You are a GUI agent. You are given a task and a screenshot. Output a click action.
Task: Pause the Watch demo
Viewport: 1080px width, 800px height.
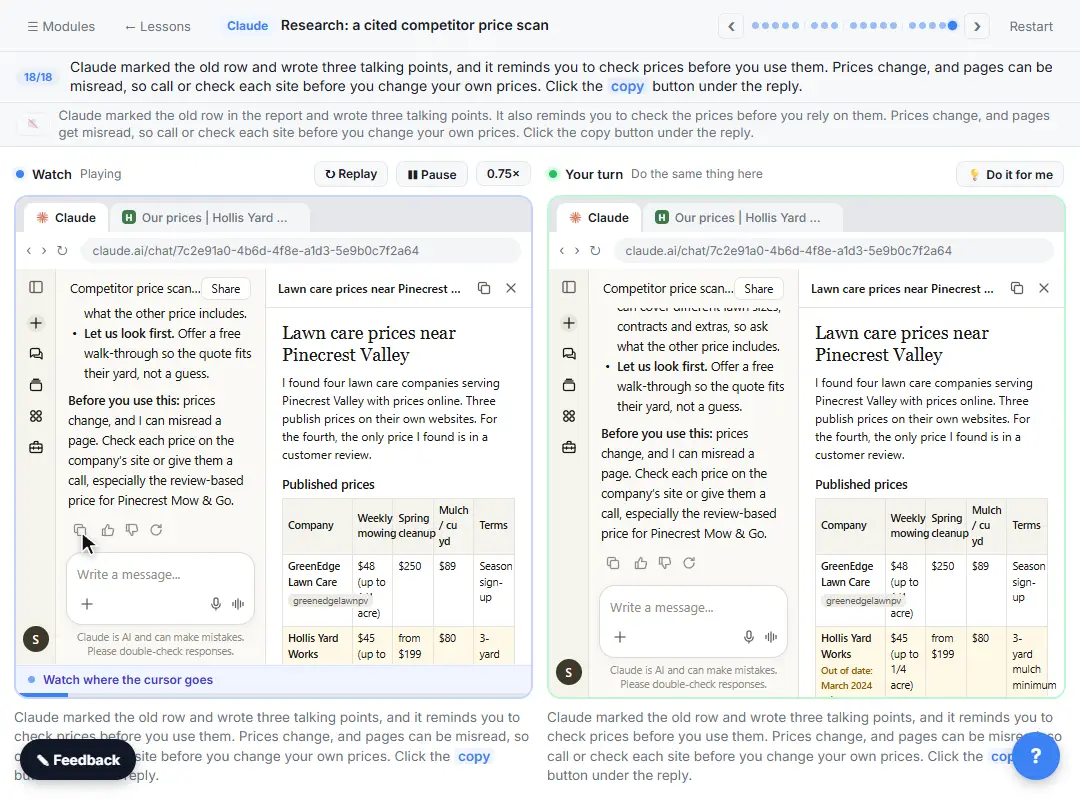point(432,174)
